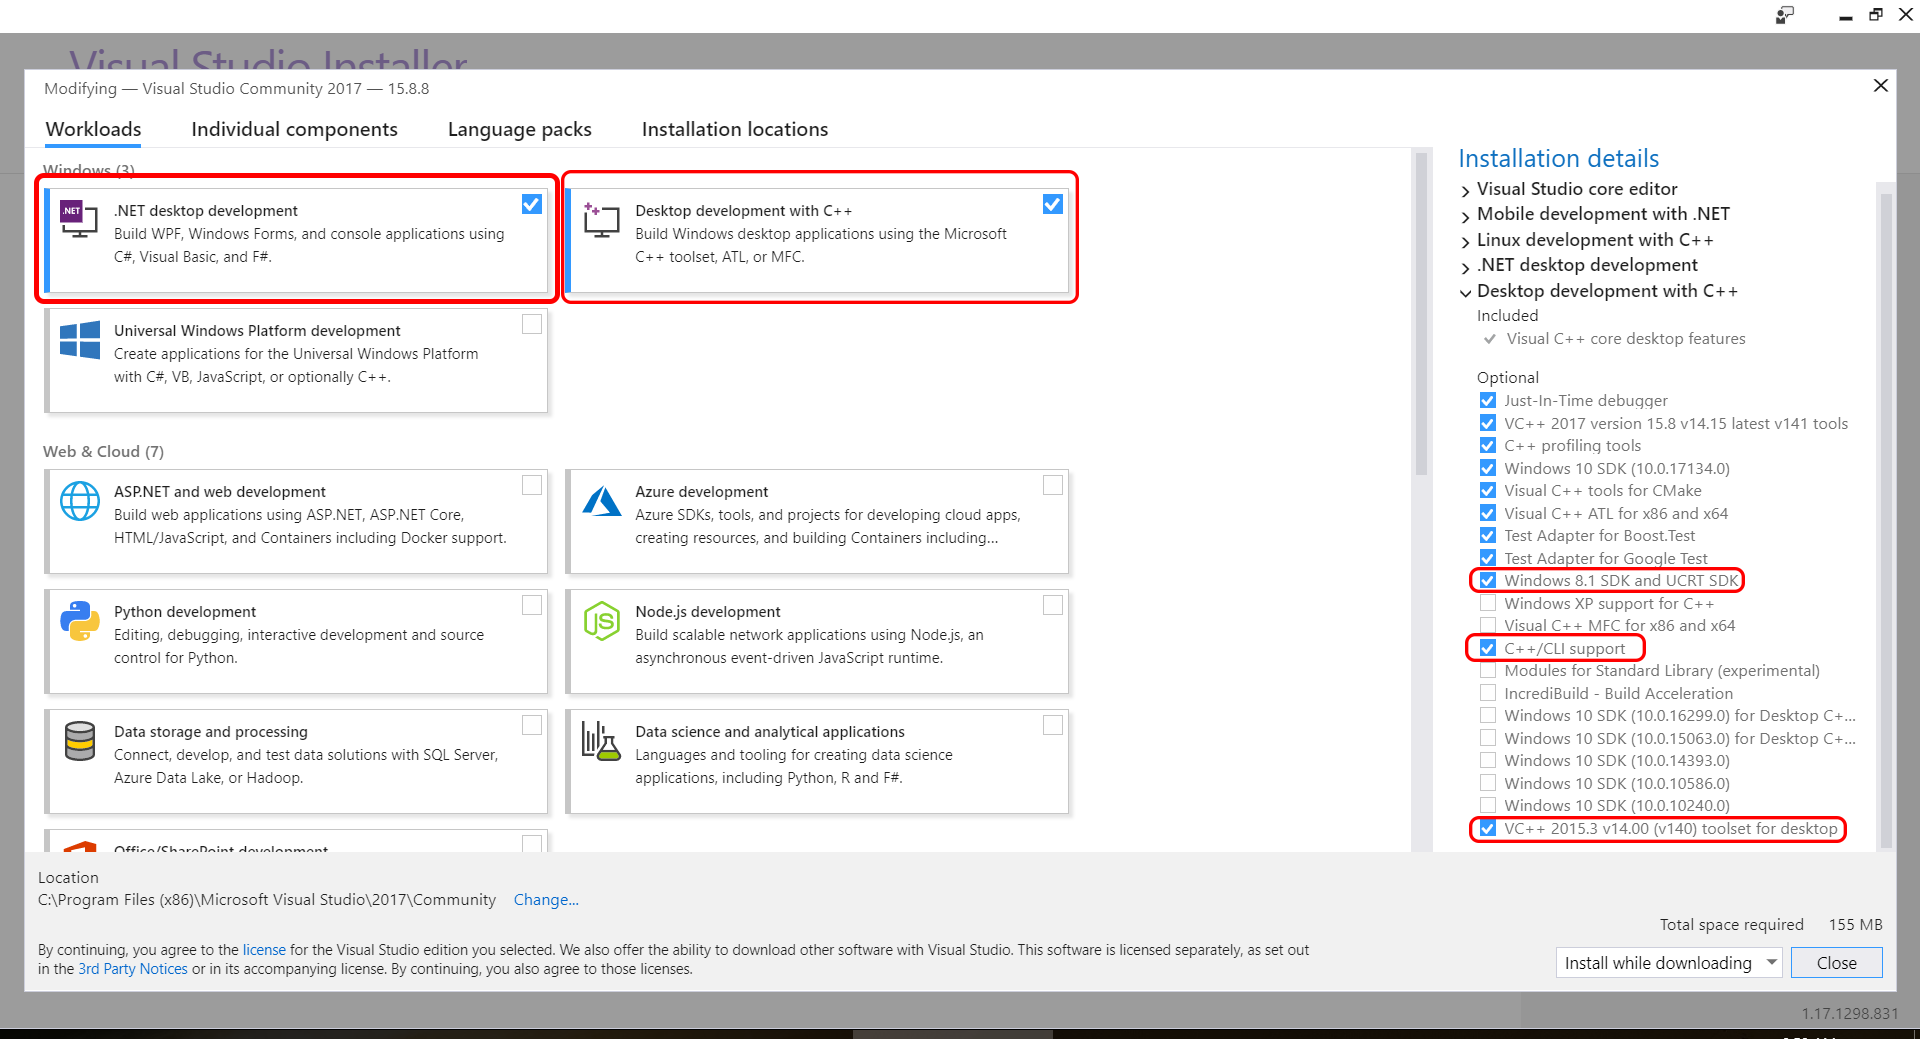Click the Data science beaker icon
Screen dimensions: 1920x1039
click(600, 741)
